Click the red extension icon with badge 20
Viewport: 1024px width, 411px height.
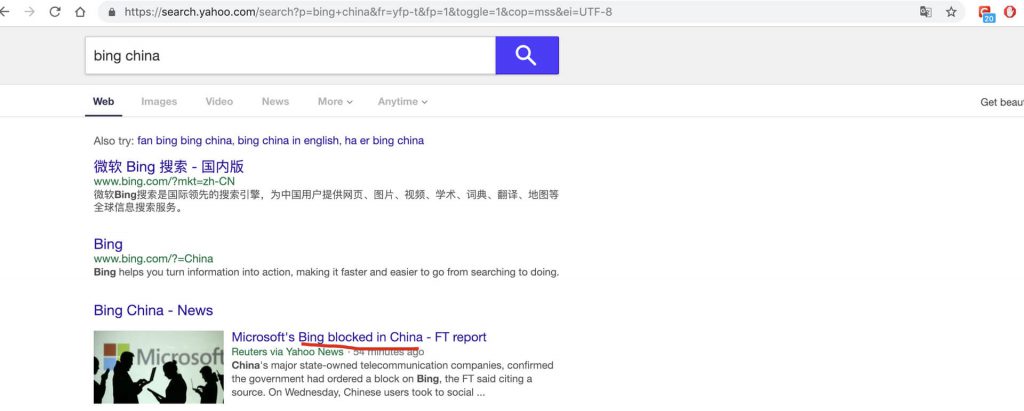(985, 13)
